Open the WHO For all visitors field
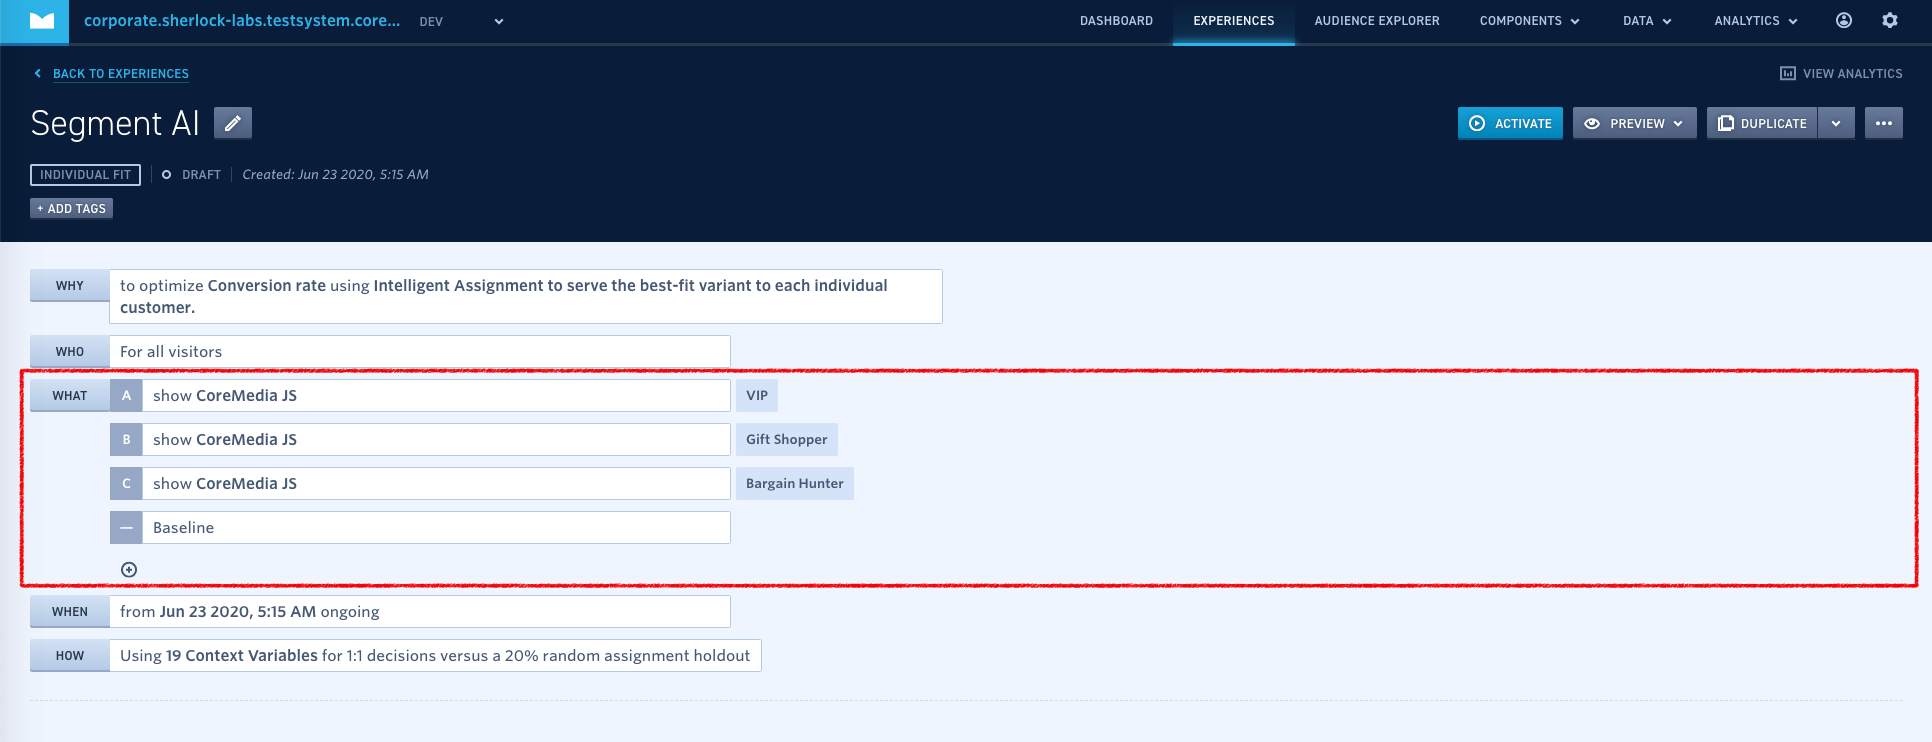Screen dimensions: 1932x742 420,351
